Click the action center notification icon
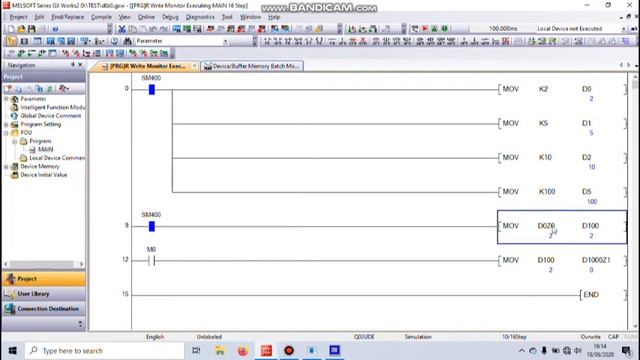Screen dimensions: 640x360 (x=627, y=351)
